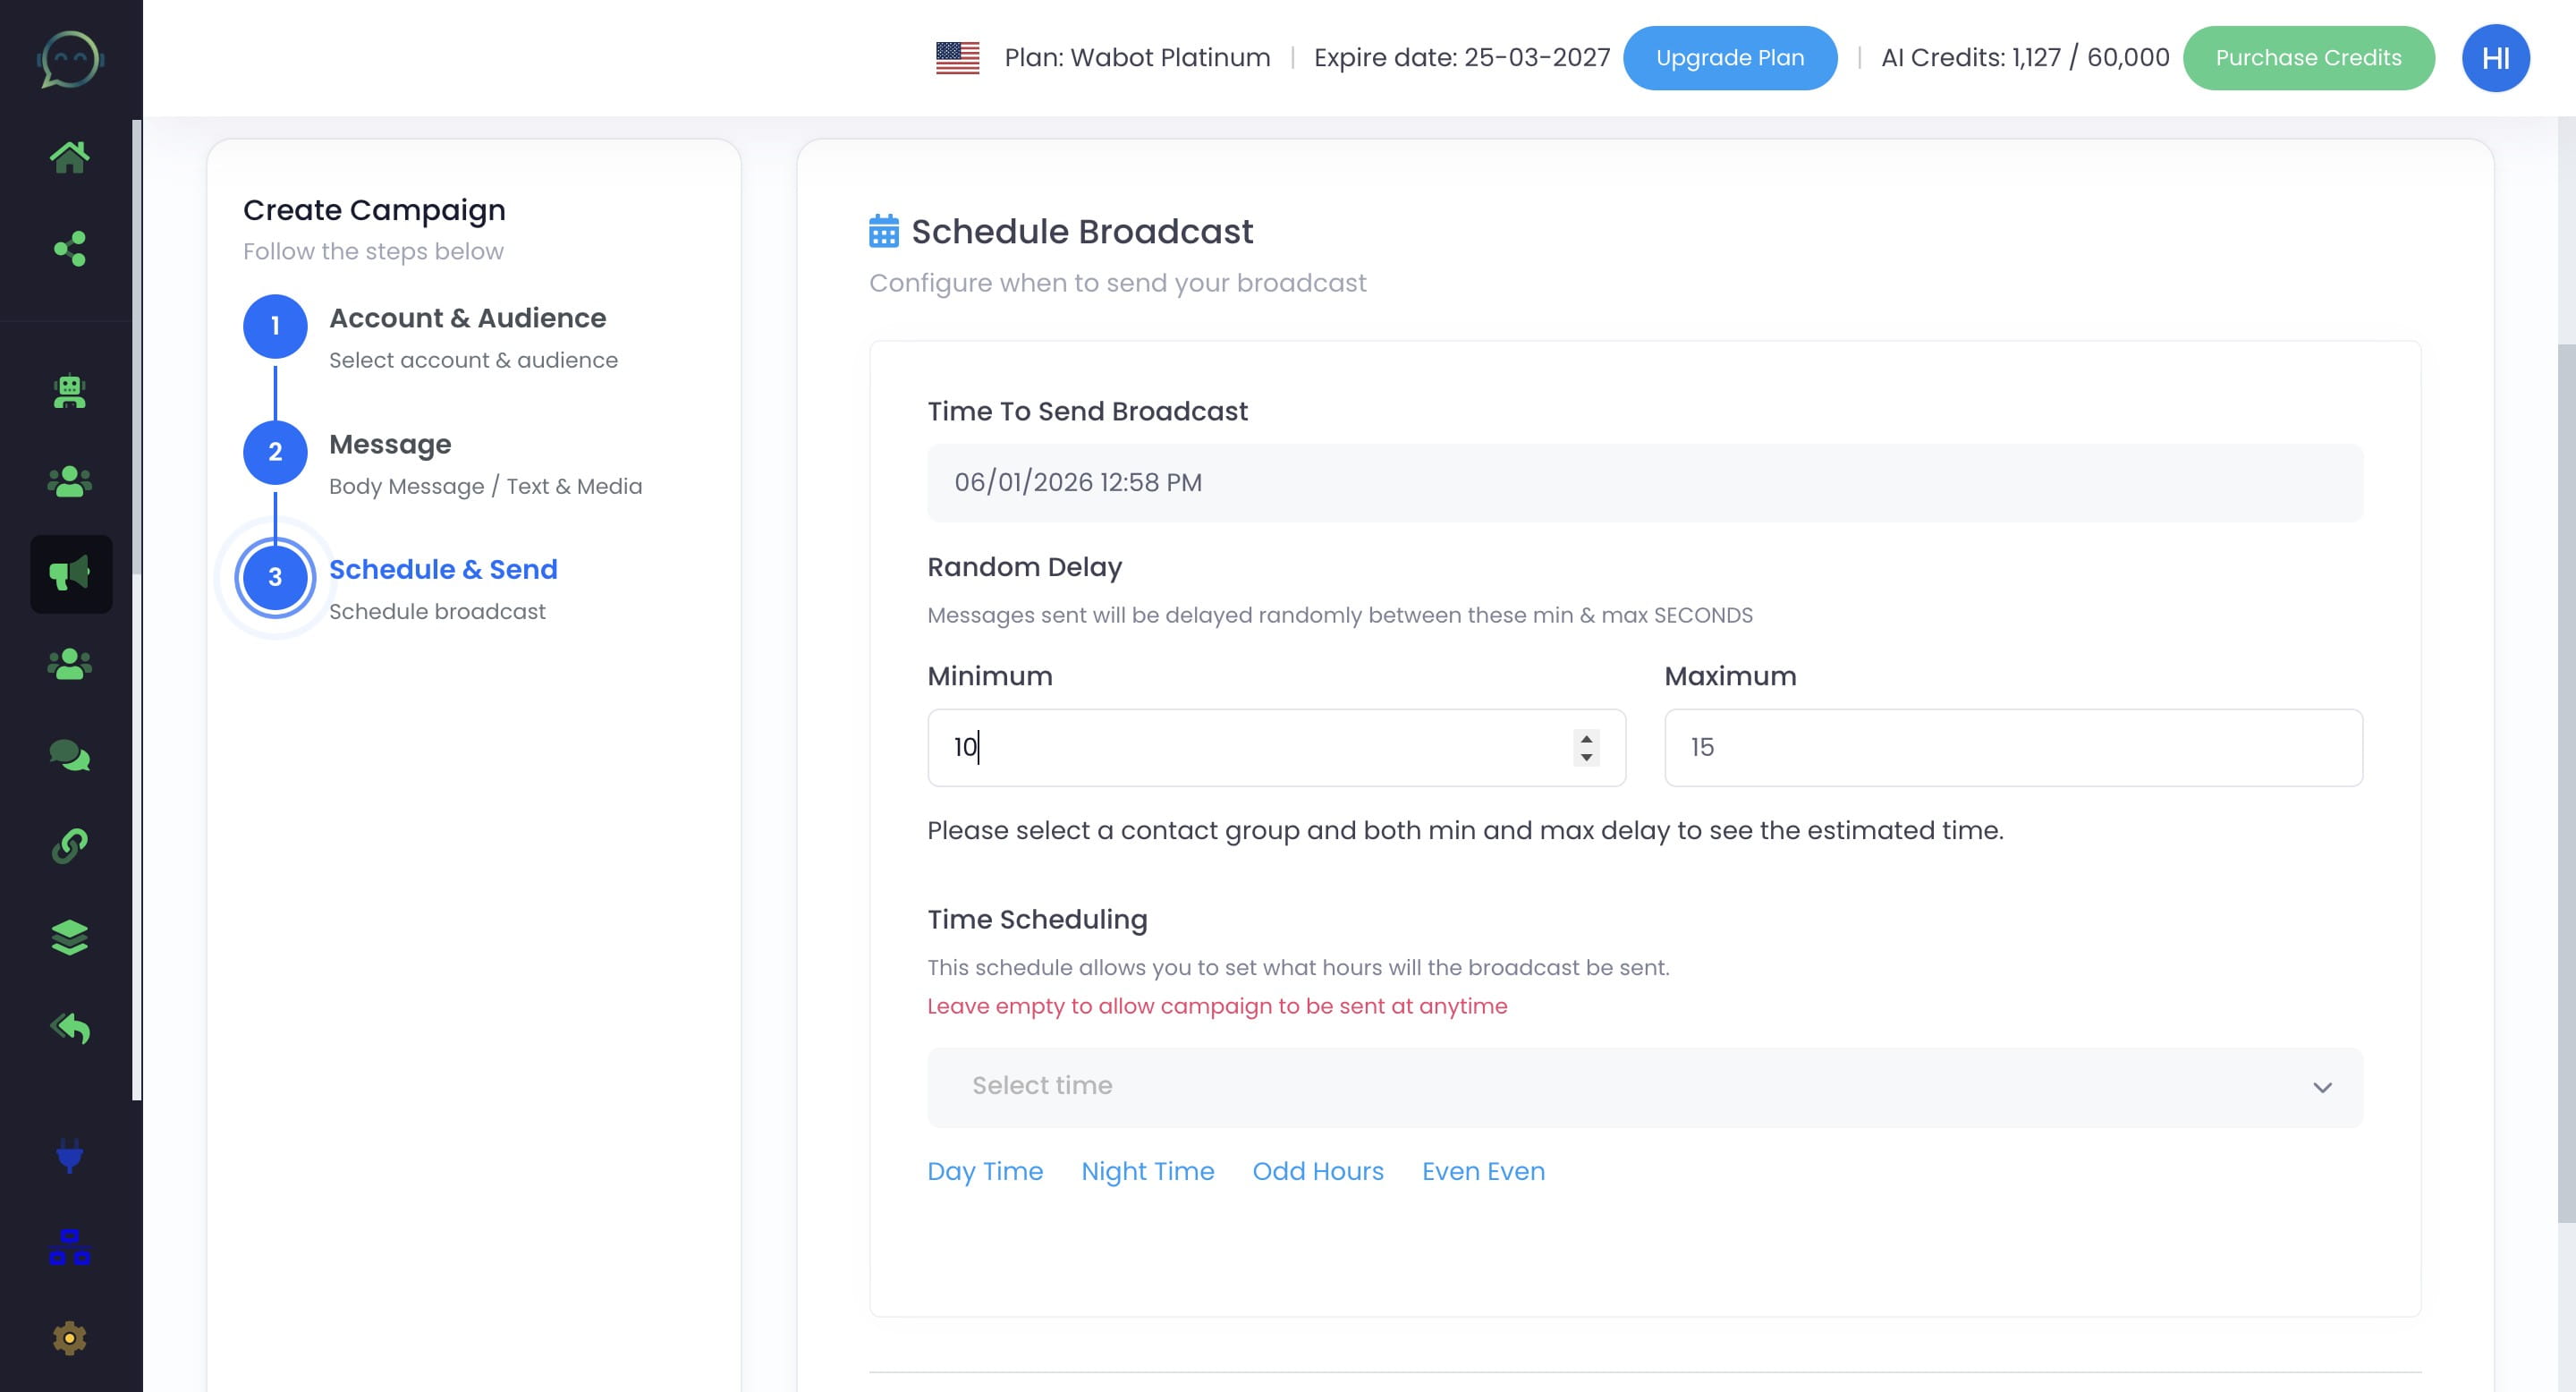The height and width of the screenshot is (1392, 2576).
Task: Increment the Minimum delay spinner up arrow
Action: click(1586, 739)
